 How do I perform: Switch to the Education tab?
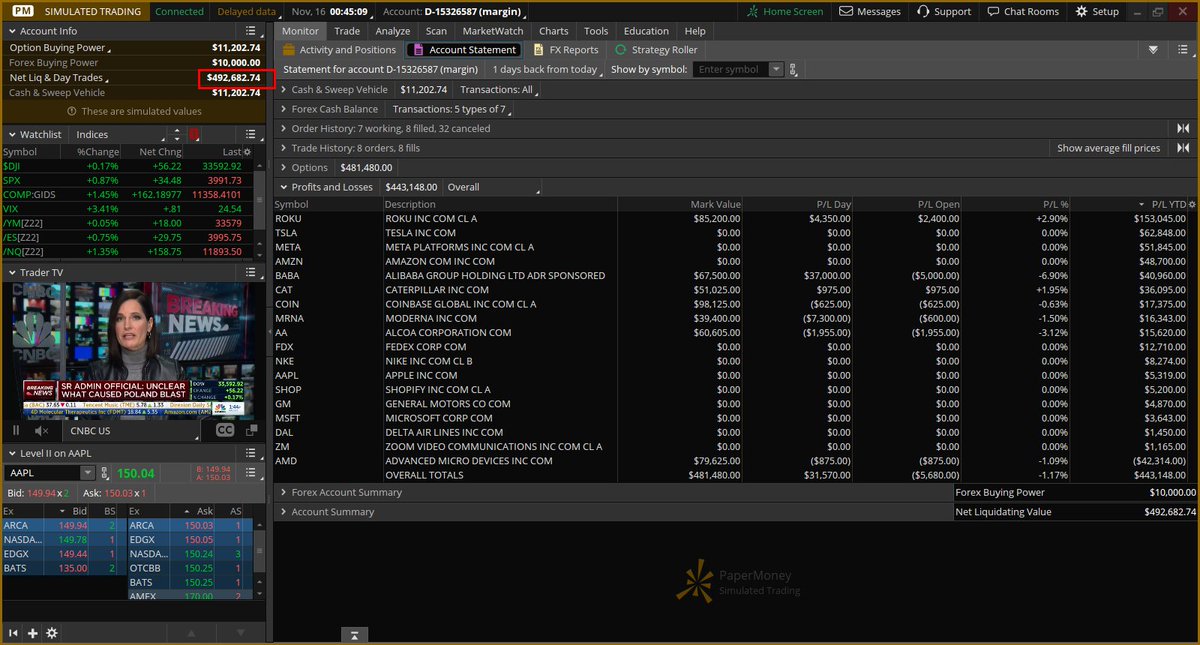click(x=646, y=31)
